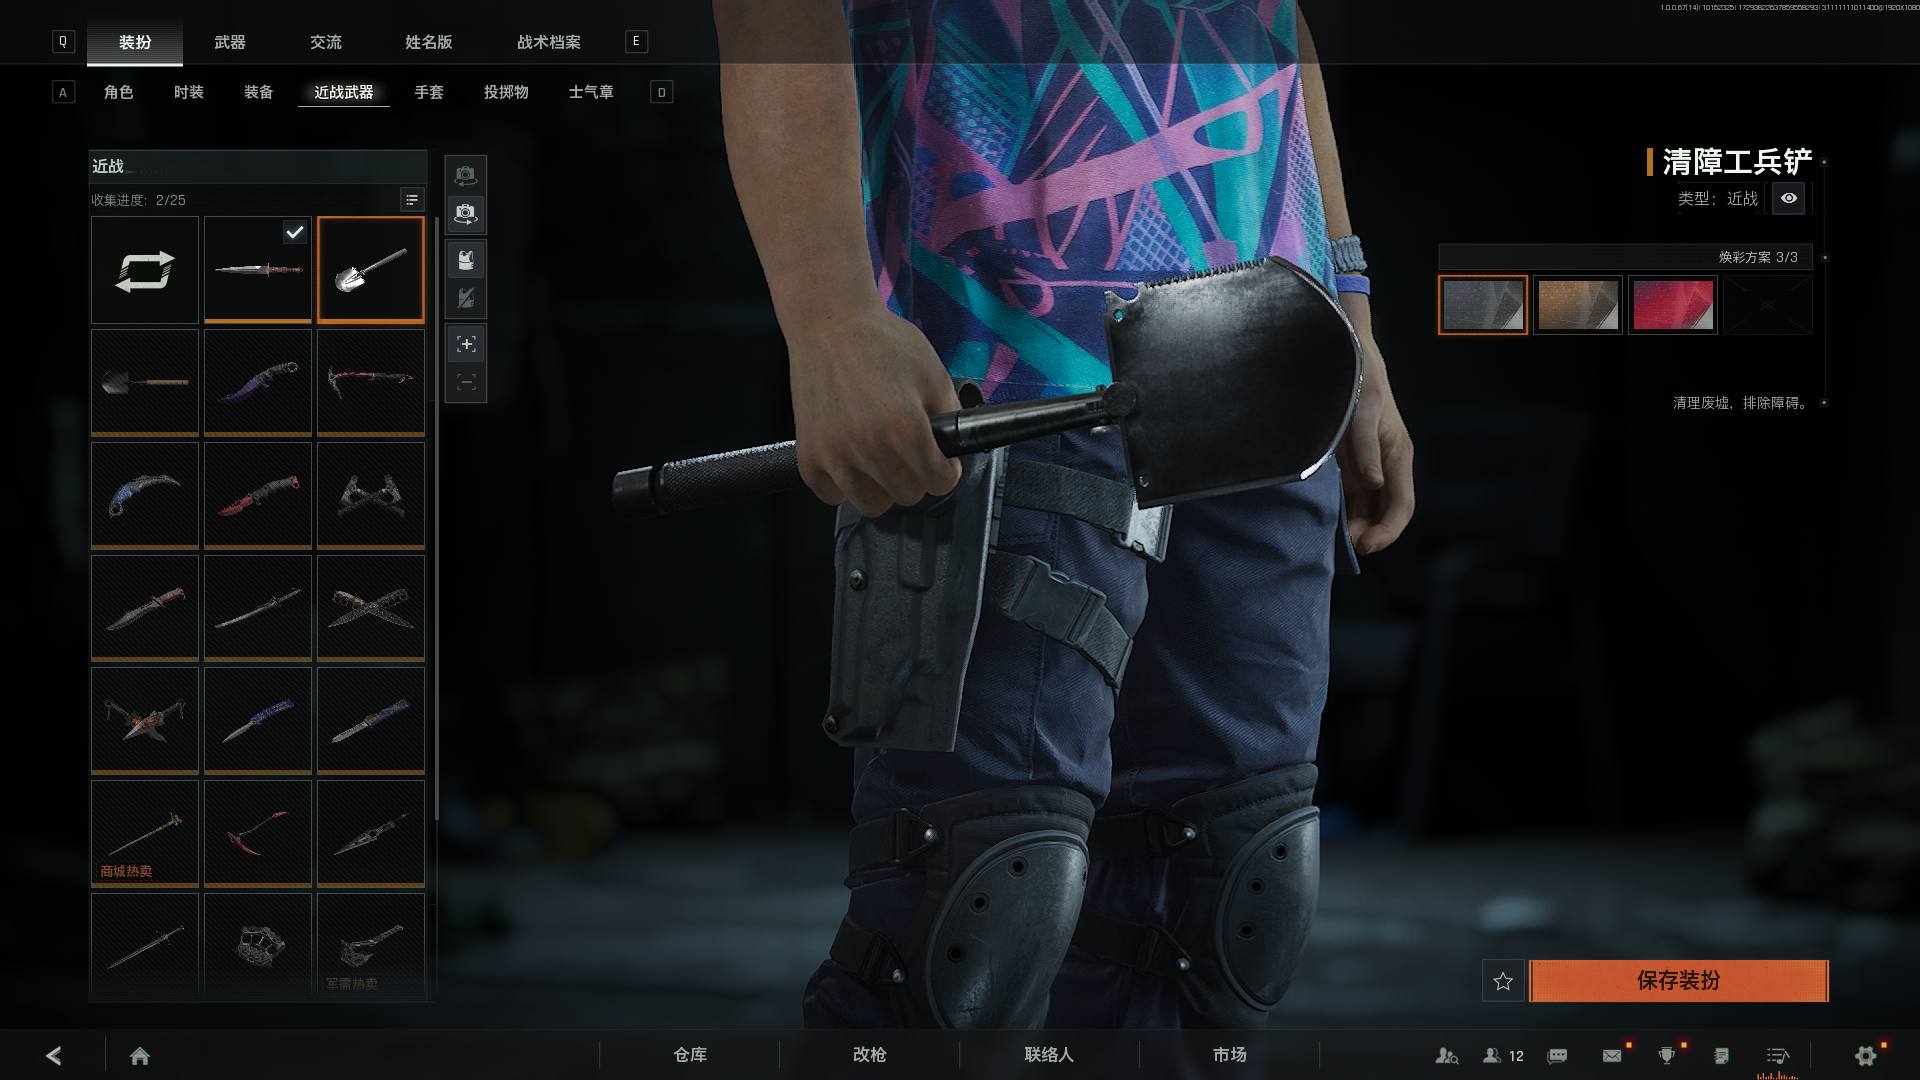
Task: Open the friends list showing 12
Action: click(x=1503, y=1056)
